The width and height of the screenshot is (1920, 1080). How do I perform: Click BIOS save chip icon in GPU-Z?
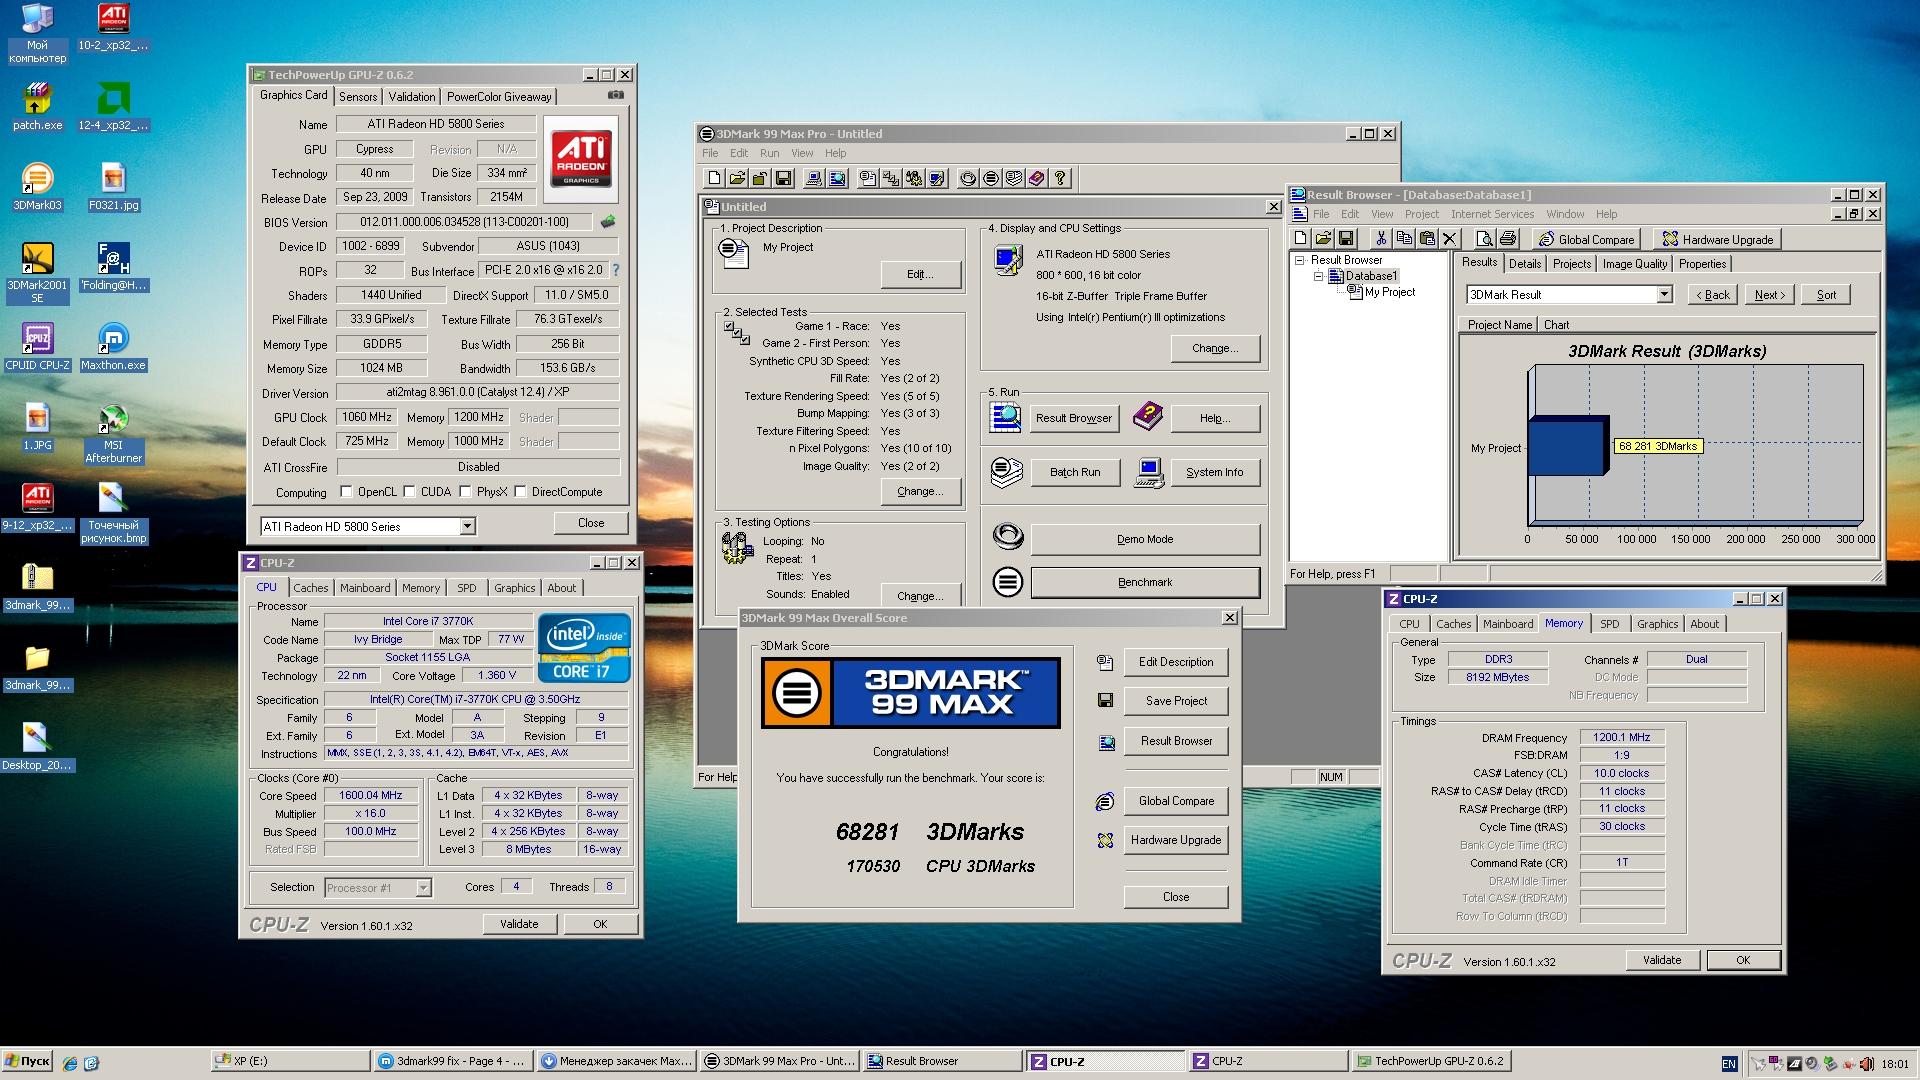607,222
